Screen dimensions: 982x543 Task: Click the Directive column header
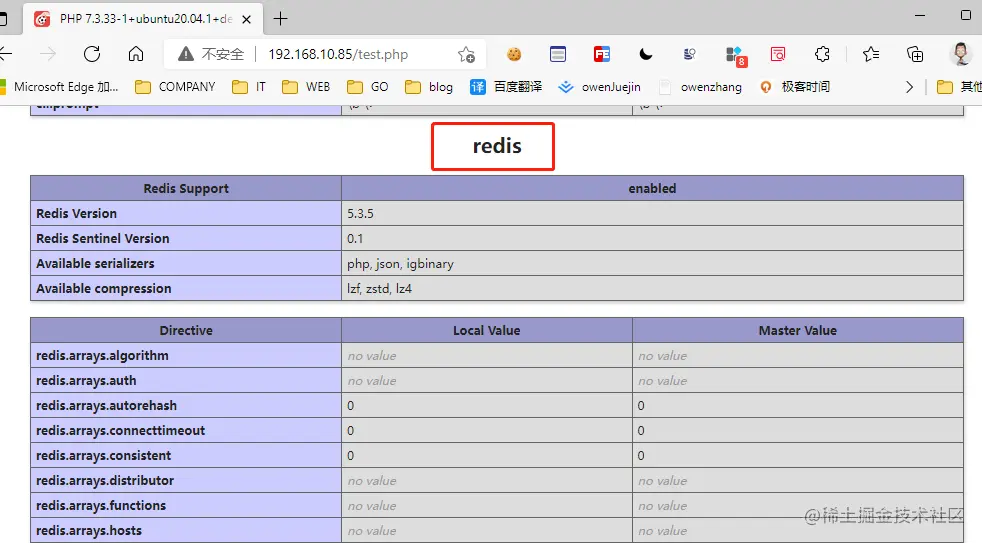click(x=186, y=330)
